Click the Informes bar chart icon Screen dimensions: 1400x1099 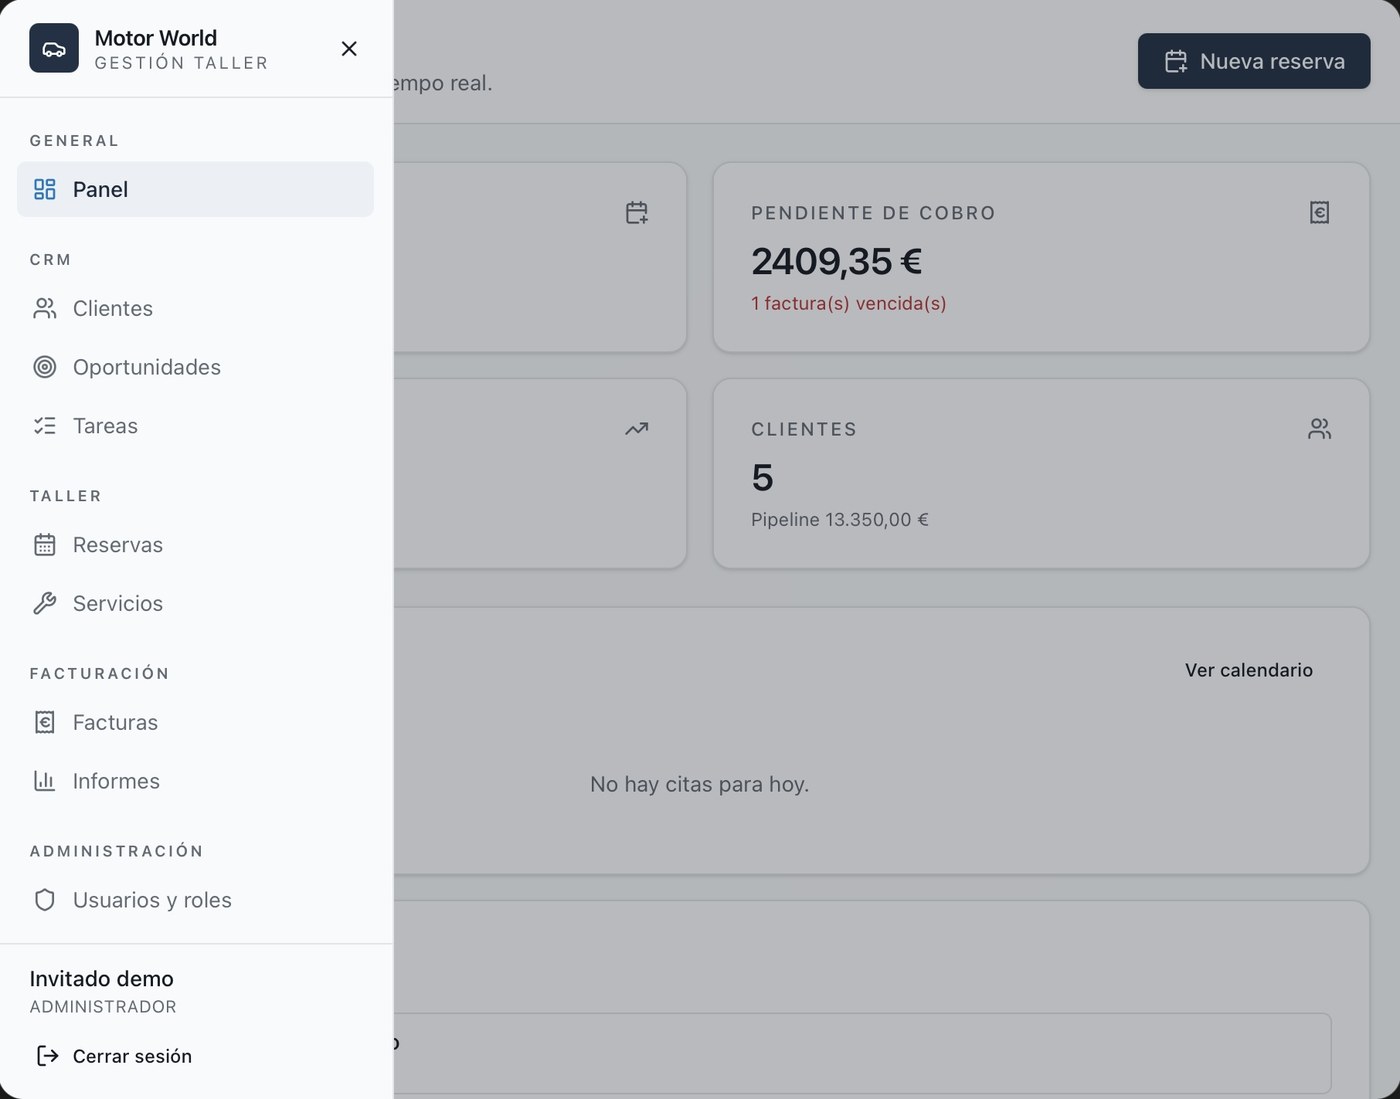point(45,781)
